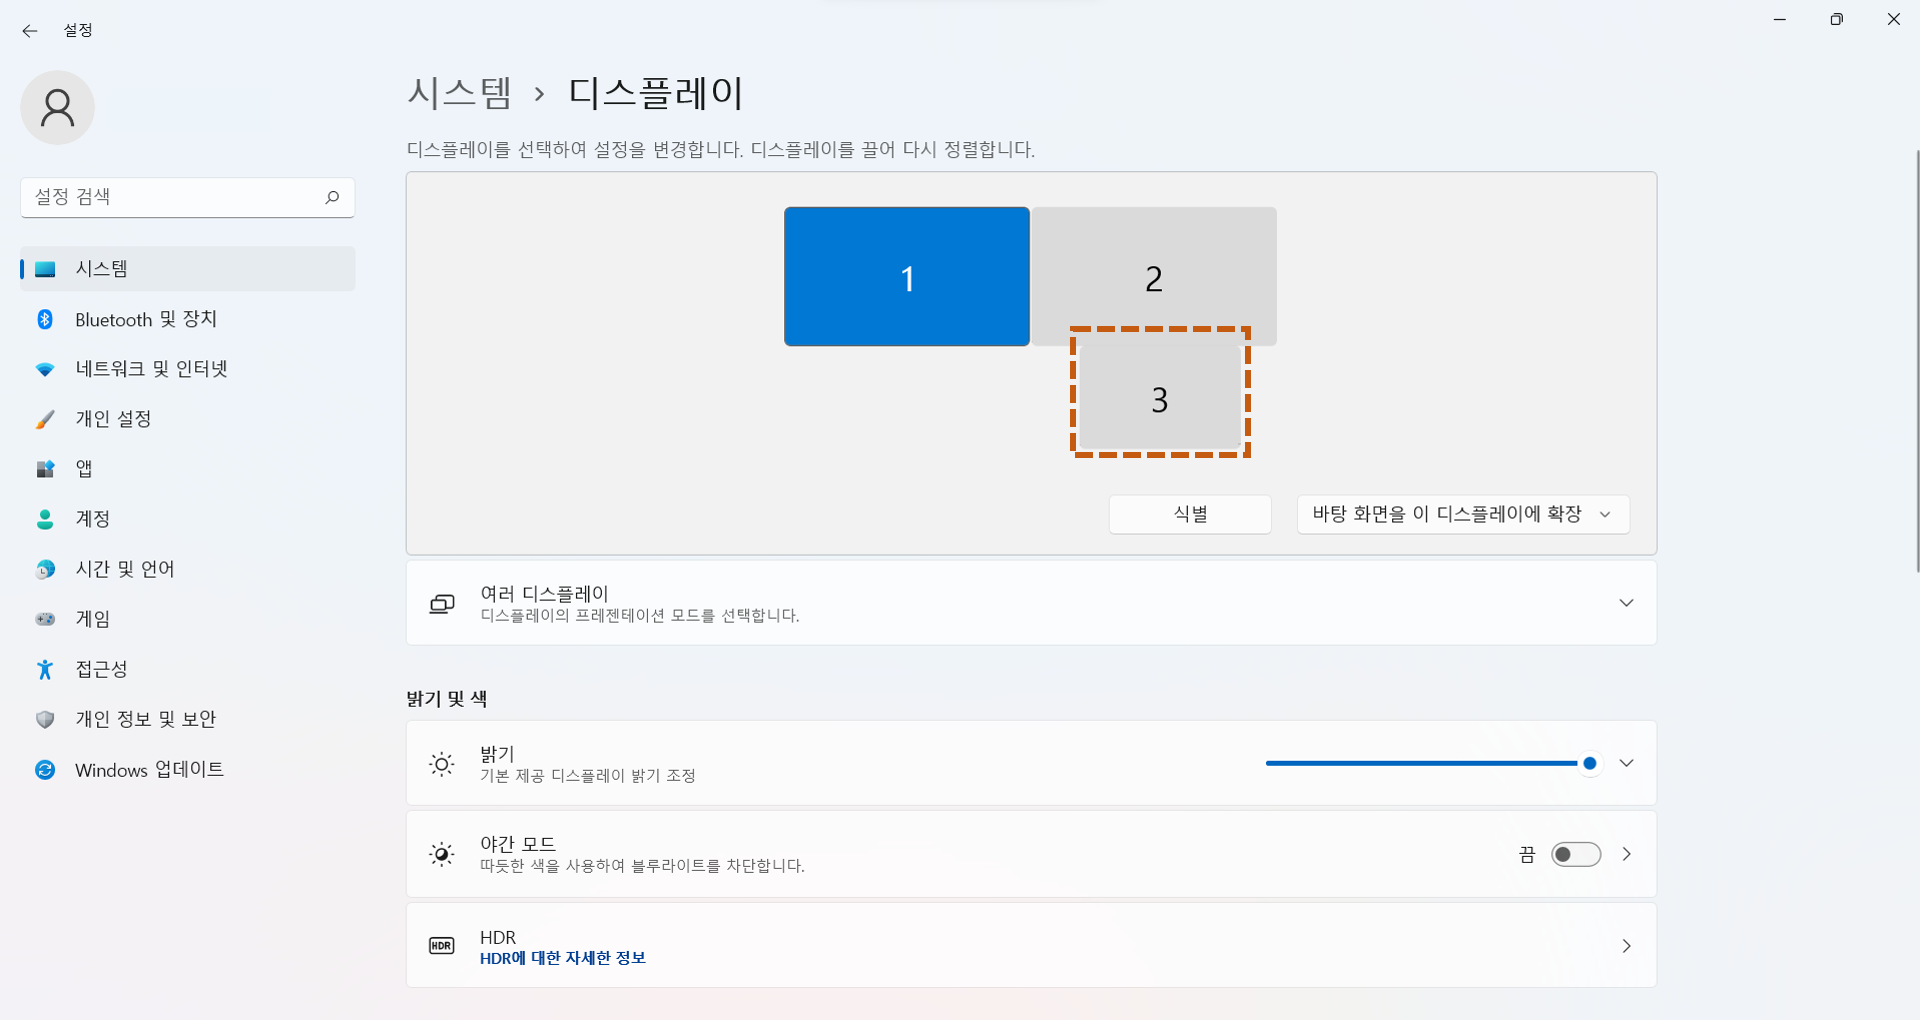Open 접근성 settings category label
1920x1020 pixels.
[x=102, y=669]
